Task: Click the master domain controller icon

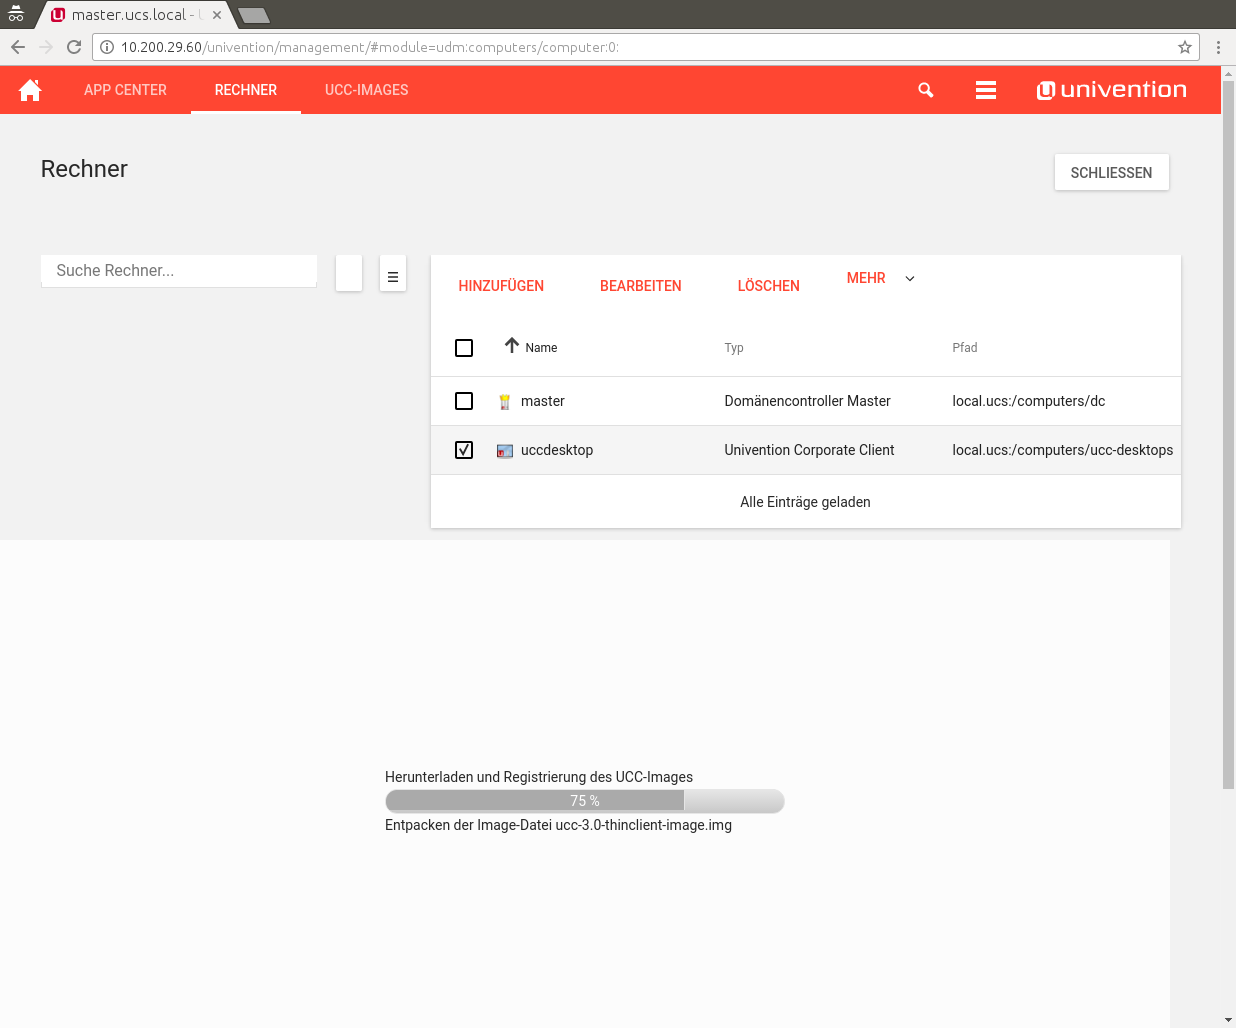Action: pos(505,402)
